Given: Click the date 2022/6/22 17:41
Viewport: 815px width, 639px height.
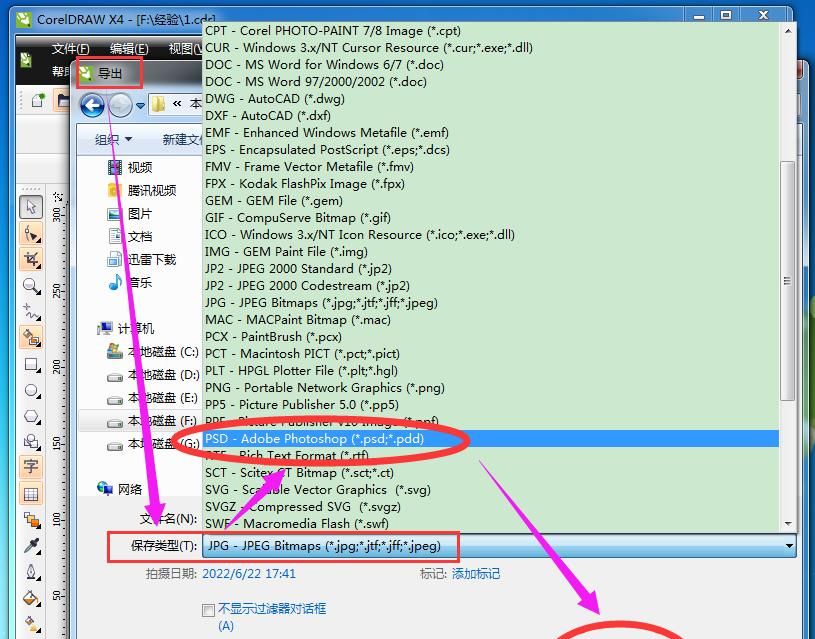Looking at the screenshot, I should 249,573.
